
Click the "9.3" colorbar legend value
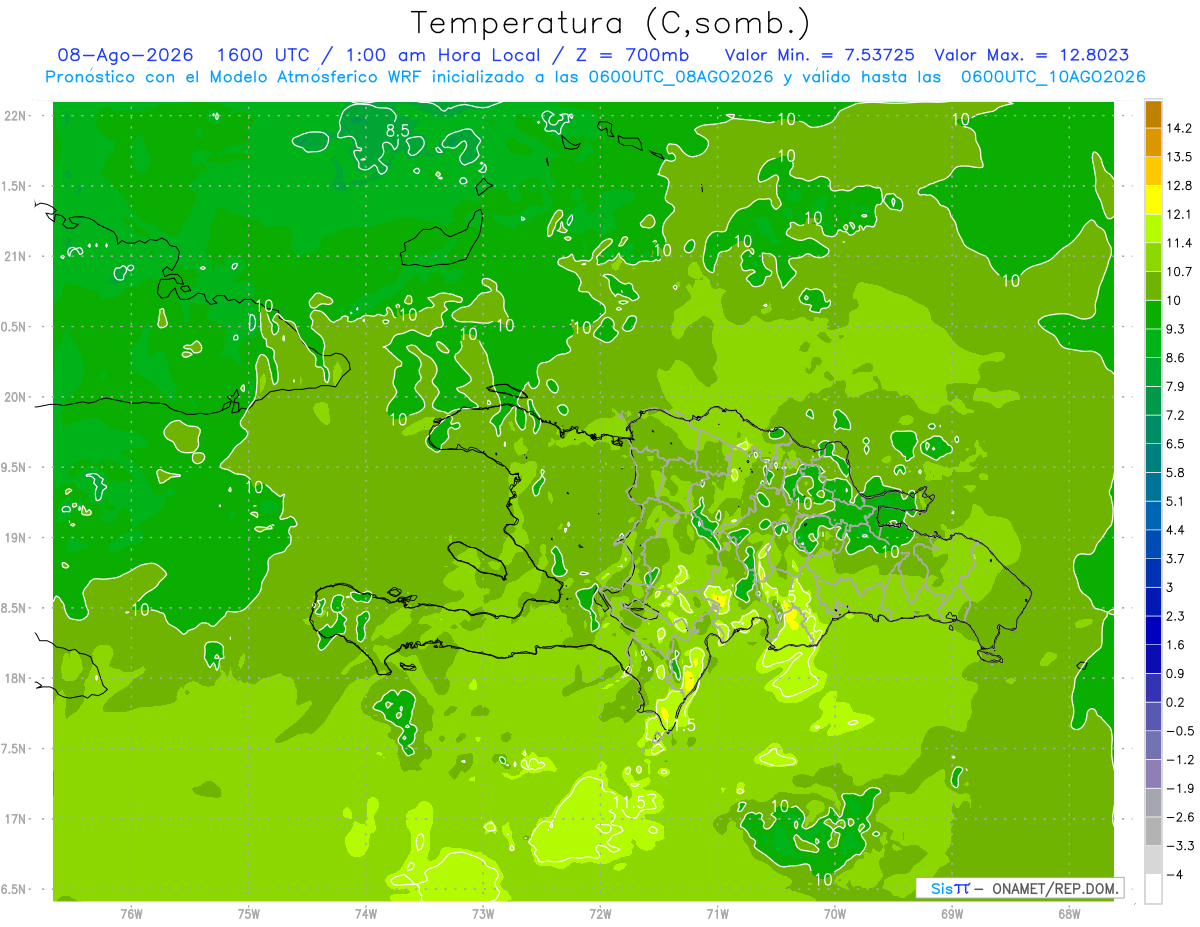tap(1176, 329)
